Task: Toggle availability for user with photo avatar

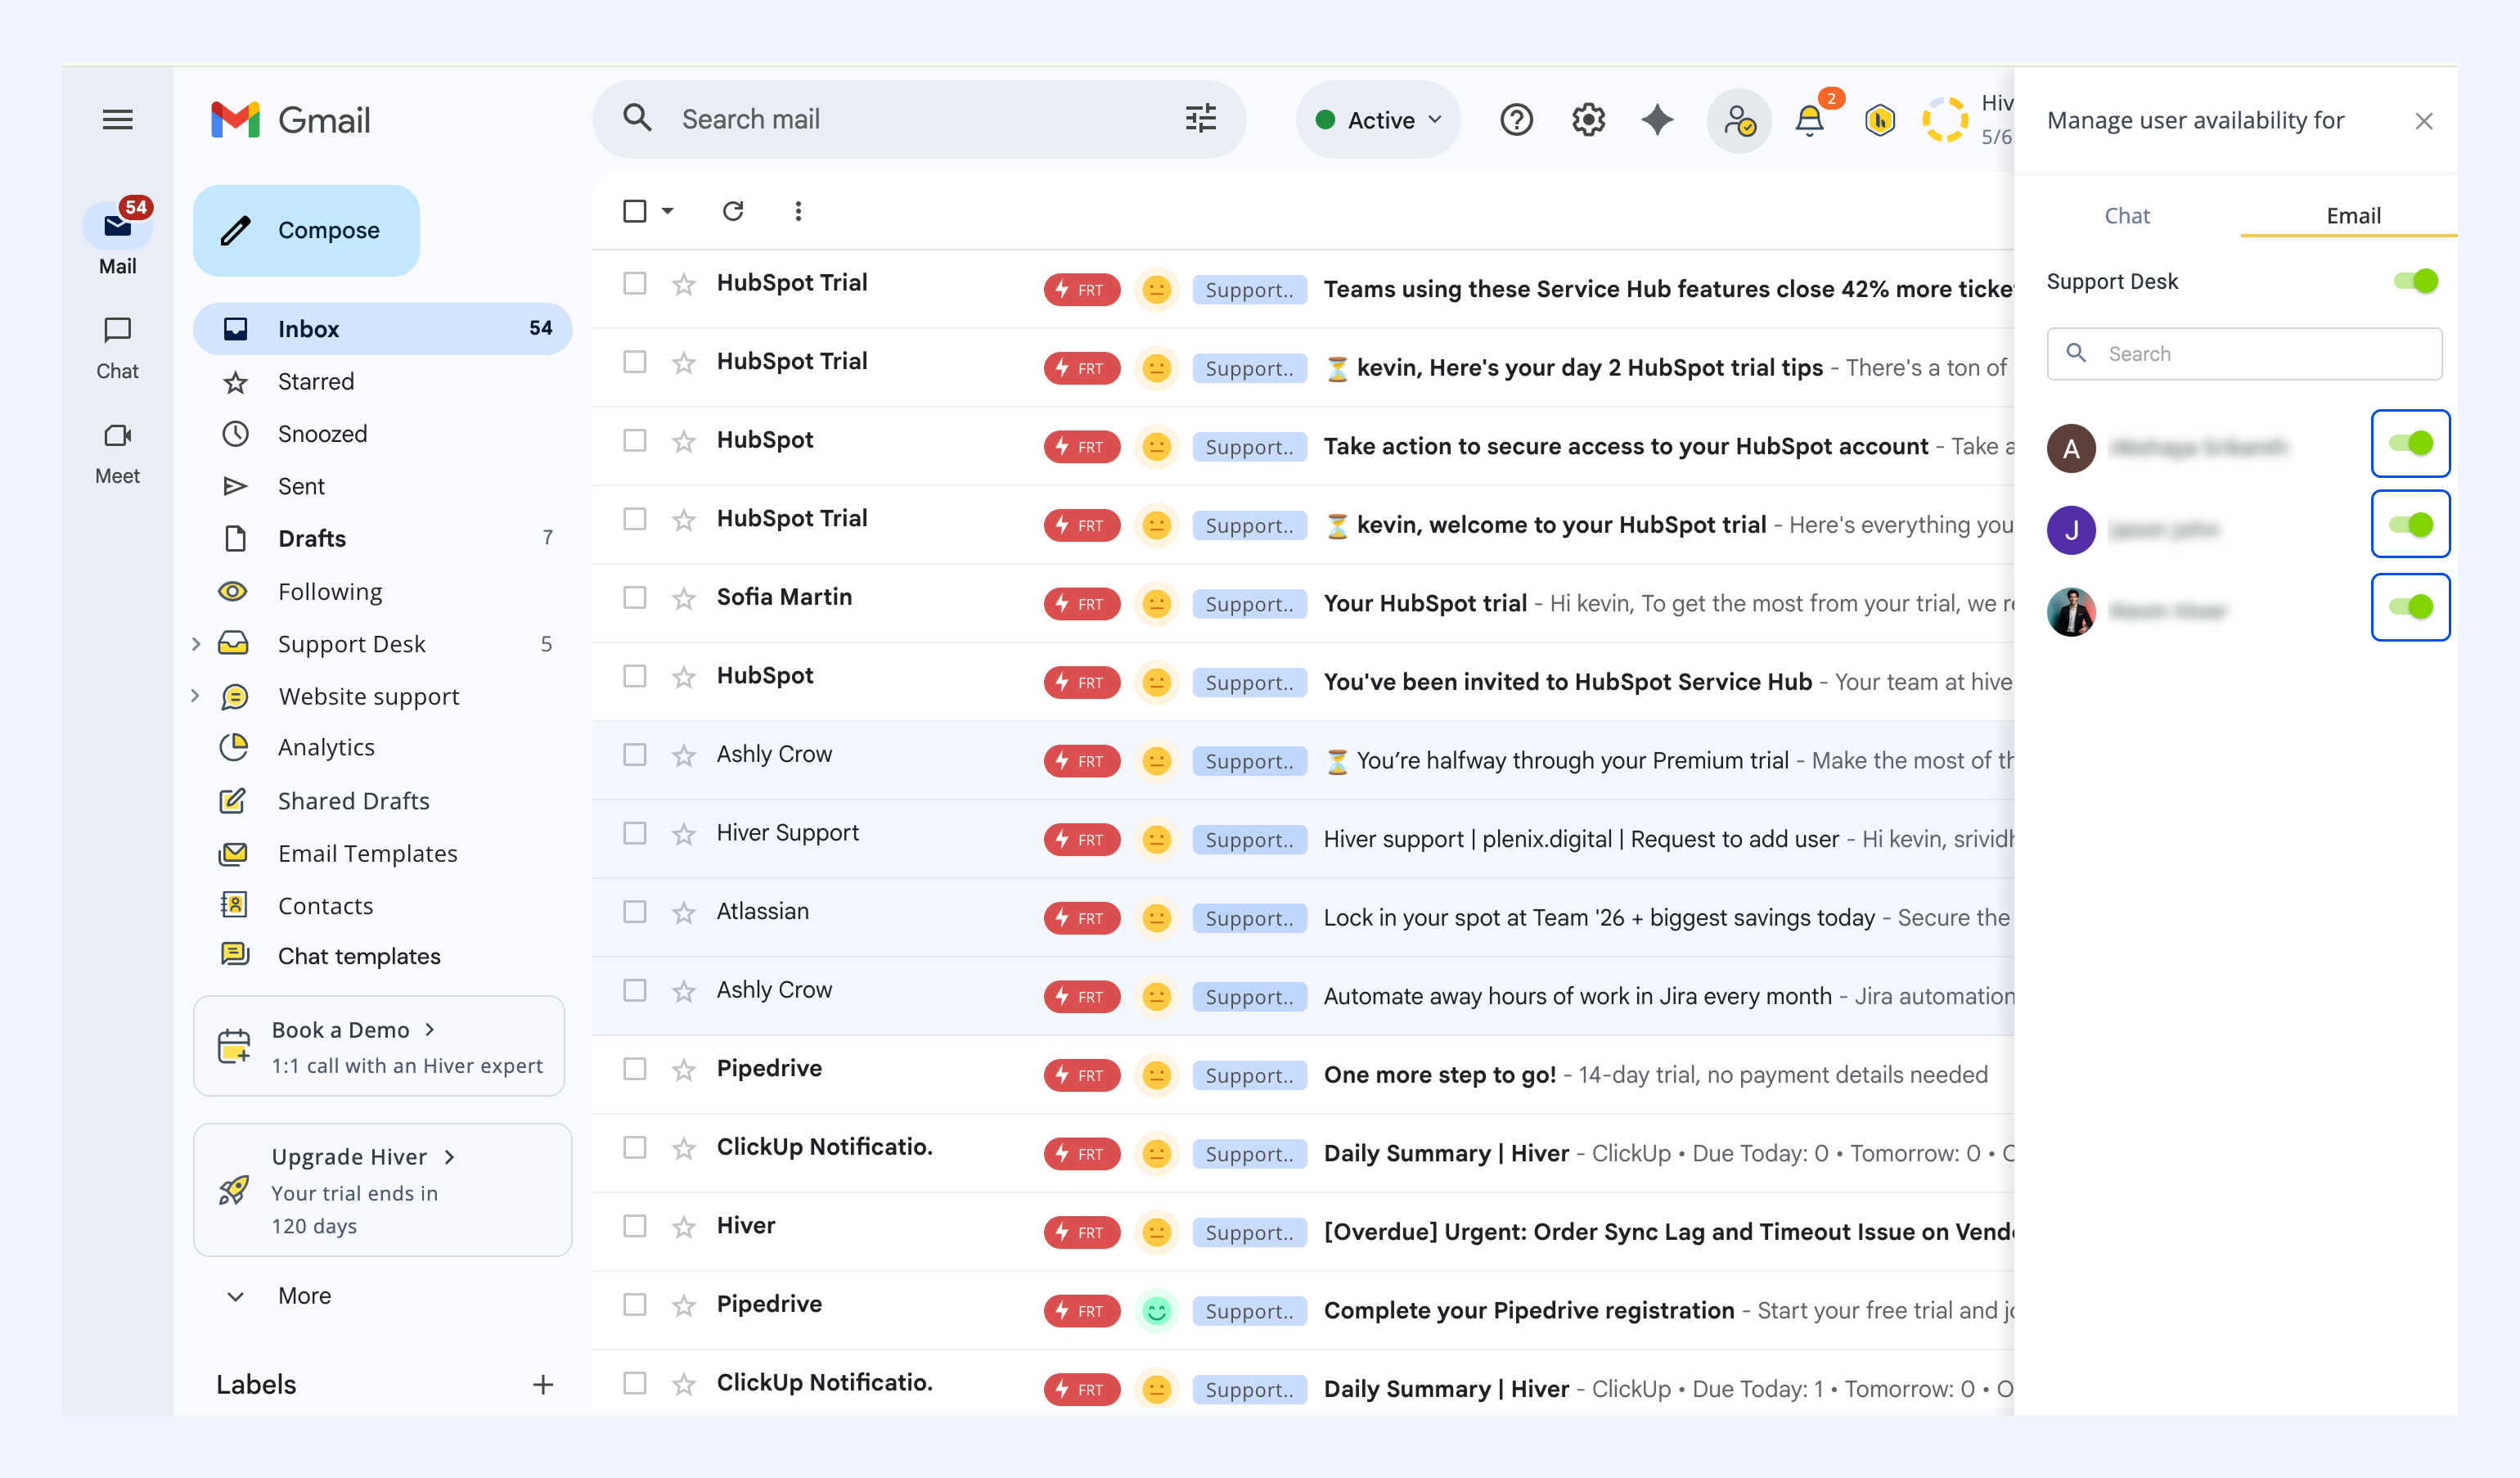Action: [x=2410, y=606]
